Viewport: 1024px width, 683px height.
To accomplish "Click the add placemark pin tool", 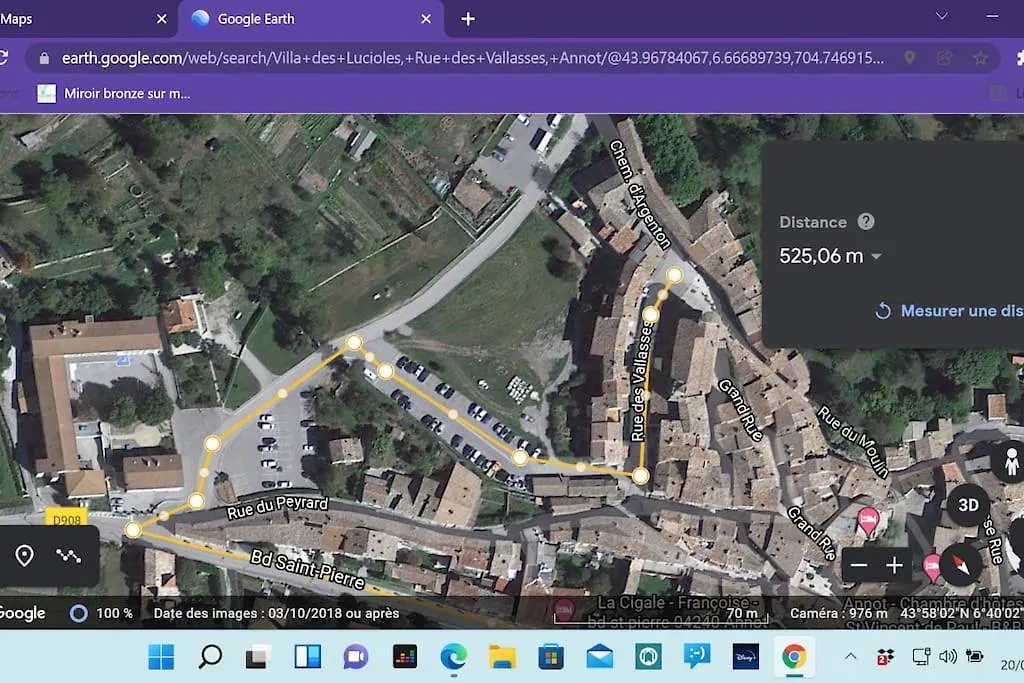I will [x=25, y=555].
